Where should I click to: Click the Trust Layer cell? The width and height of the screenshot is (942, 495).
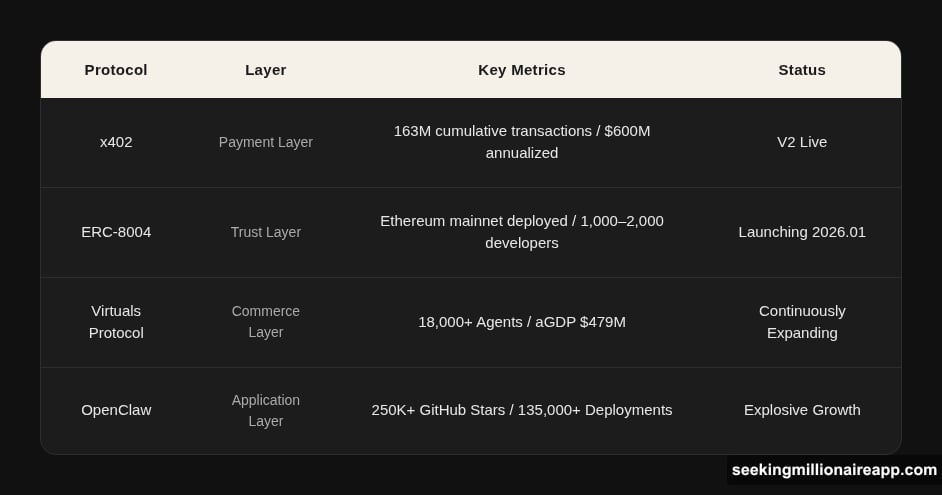point(266,232)
